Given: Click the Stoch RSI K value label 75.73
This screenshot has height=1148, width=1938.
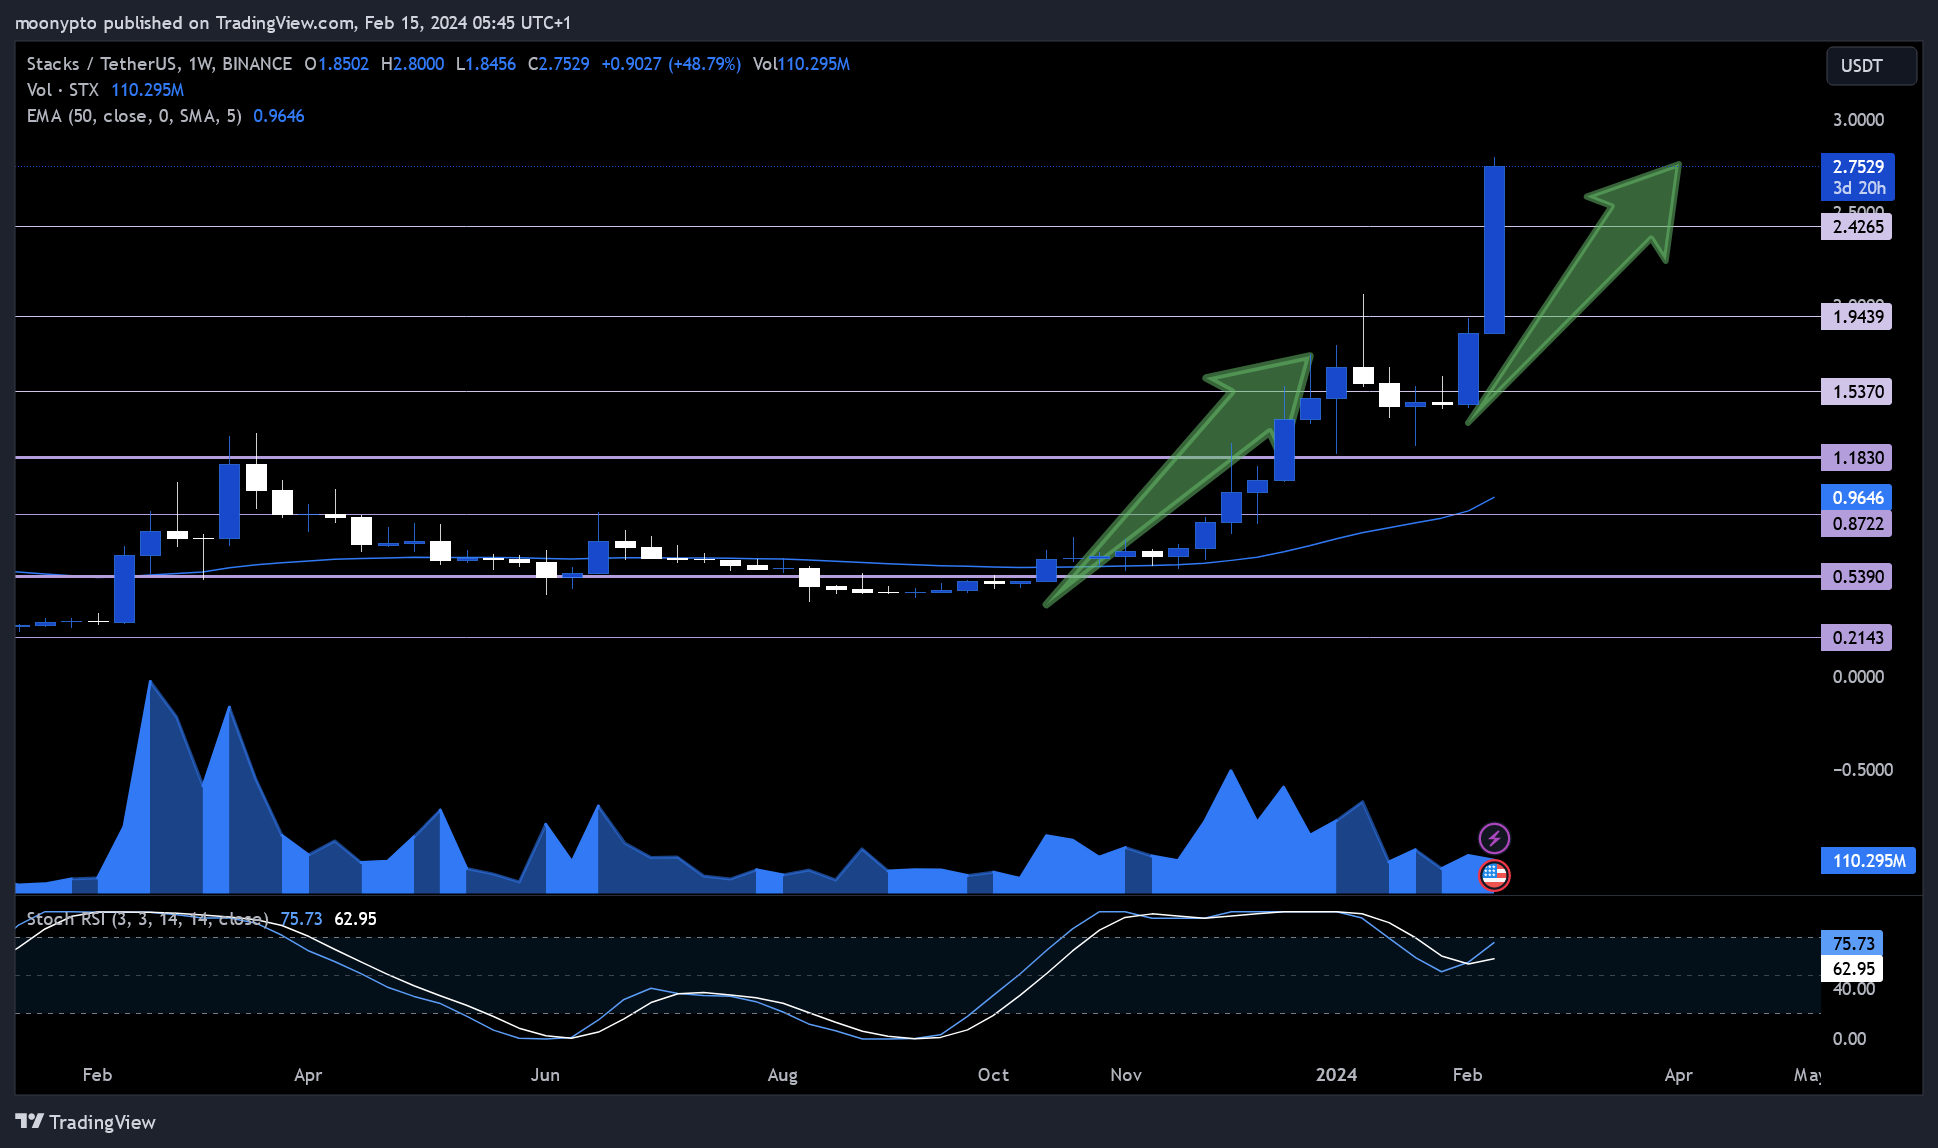Looking at the screenshot, I should tap(1853, 944).
